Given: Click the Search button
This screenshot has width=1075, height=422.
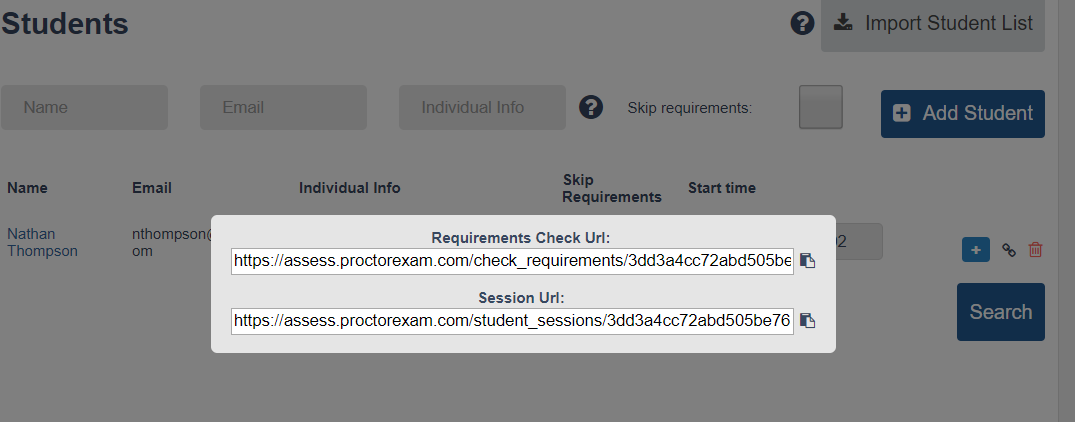Looking at the screenshot, I should (1001, 312).
